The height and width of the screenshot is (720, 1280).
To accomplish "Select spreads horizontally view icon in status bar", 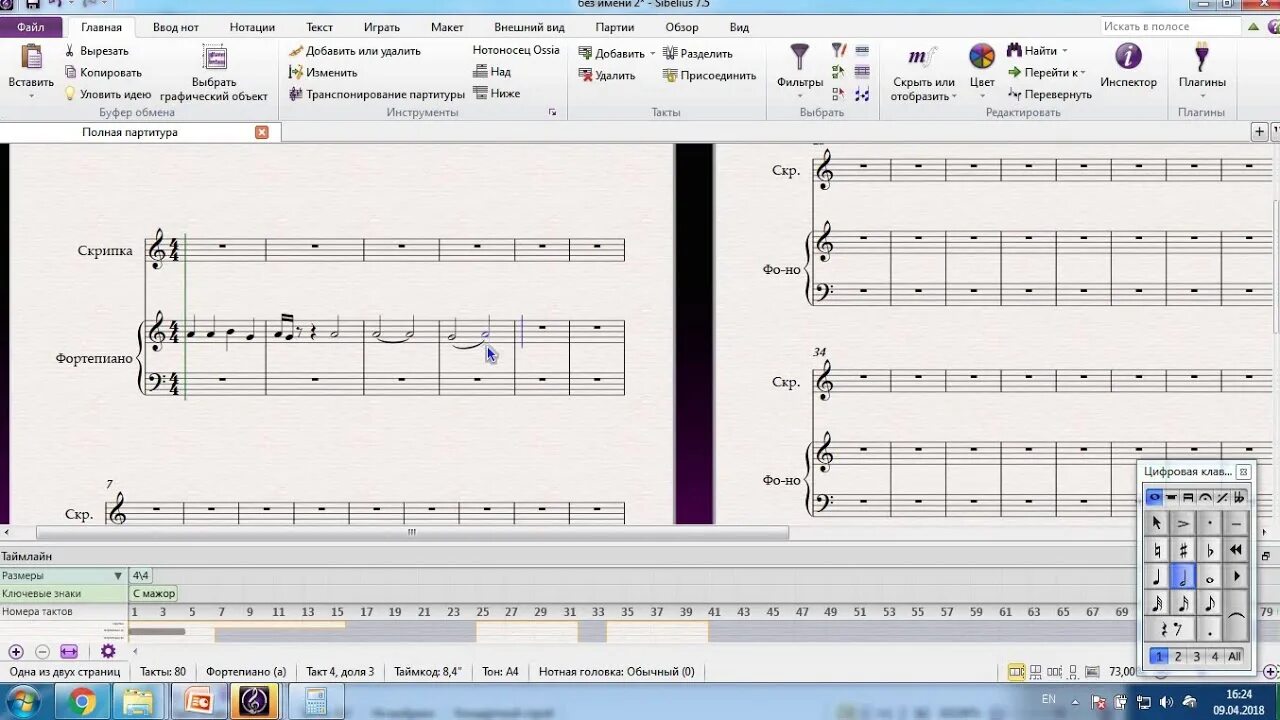I will 1016,672.
